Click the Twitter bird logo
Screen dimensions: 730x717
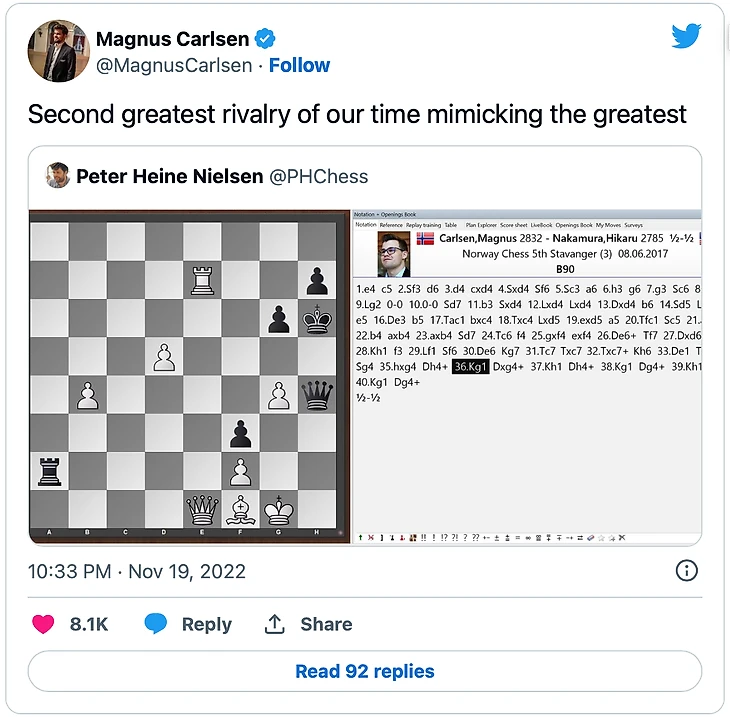[686, 36]
